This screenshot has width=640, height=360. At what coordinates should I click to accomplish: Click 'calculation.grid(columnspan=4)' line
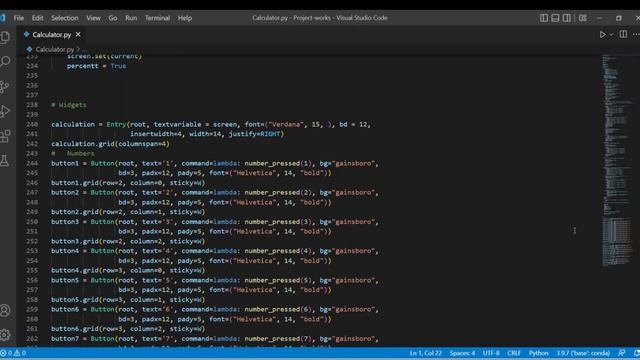110,144
